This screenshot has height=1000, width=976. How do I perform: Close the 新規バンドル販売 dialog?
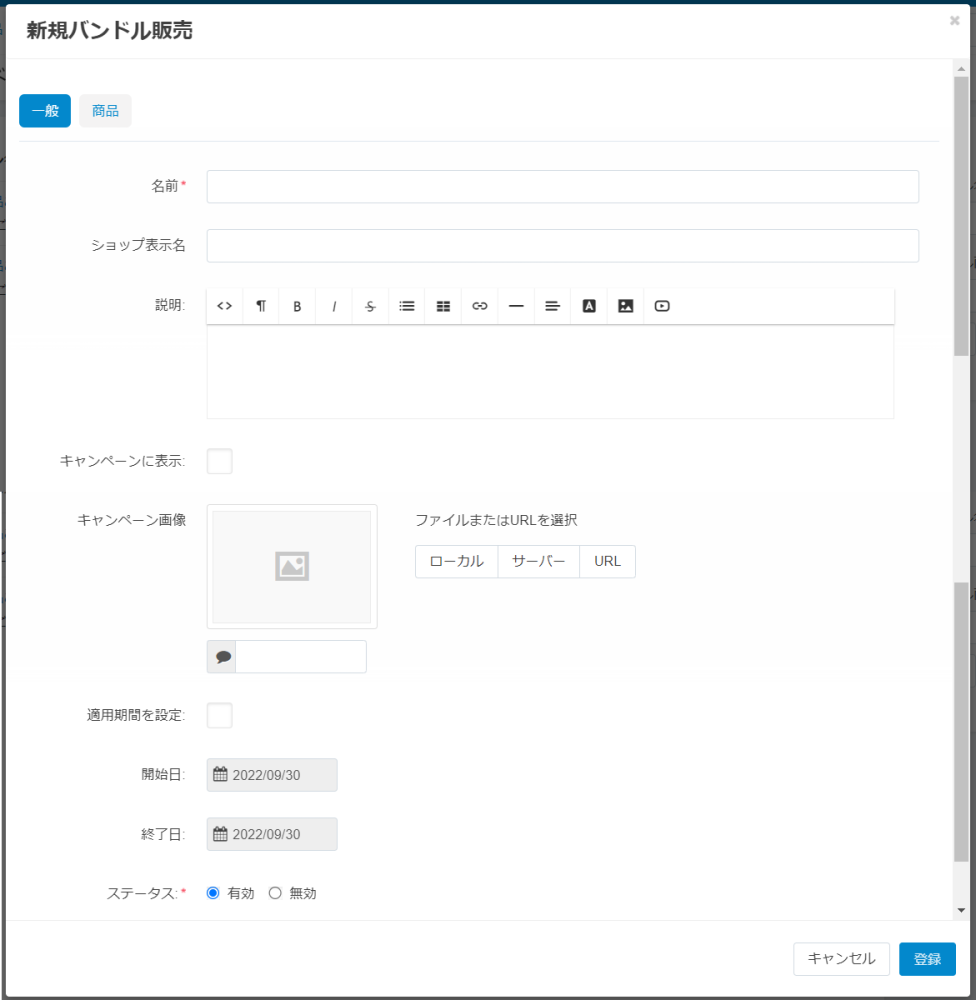click(x=954, y=20)
